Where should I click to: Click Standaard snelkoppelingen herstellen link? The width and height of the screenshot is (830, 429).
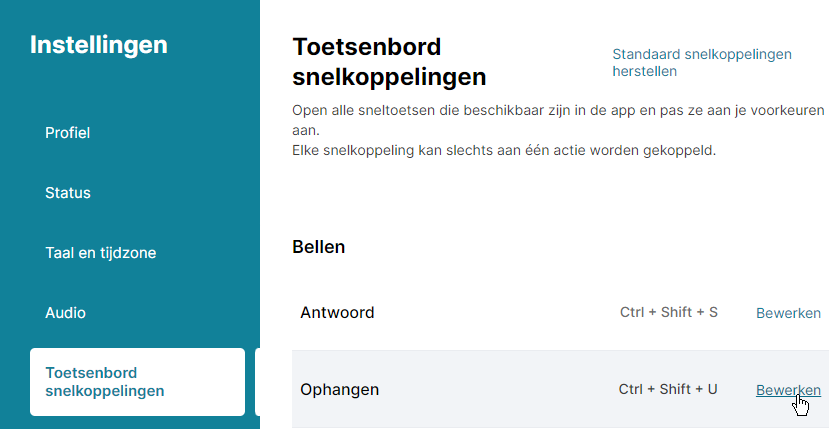(701, 62)
